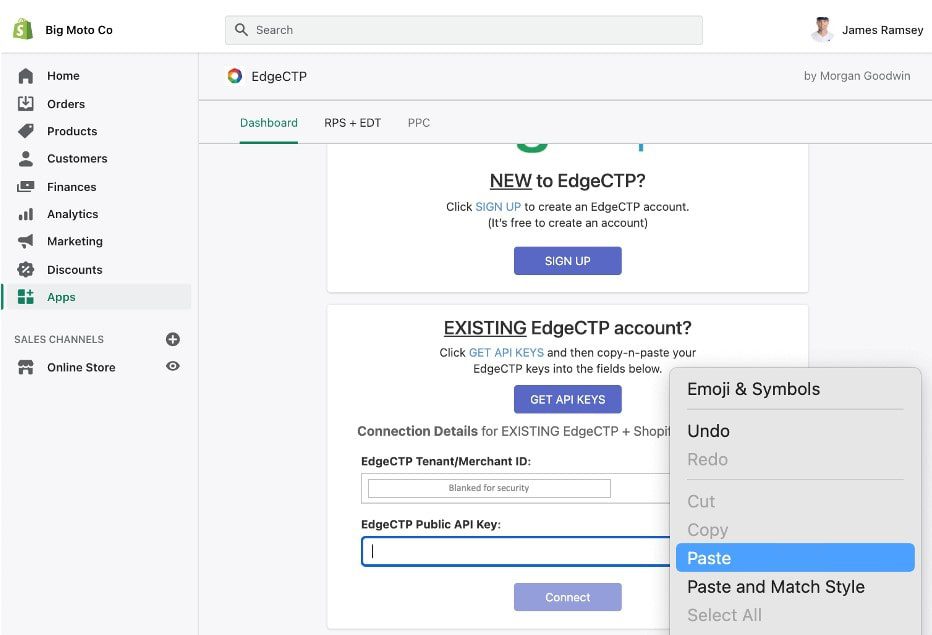This screenshot has height=635, width=932.
Task: Click the GET API KEYS button
Action: click(x=568, y=400)
